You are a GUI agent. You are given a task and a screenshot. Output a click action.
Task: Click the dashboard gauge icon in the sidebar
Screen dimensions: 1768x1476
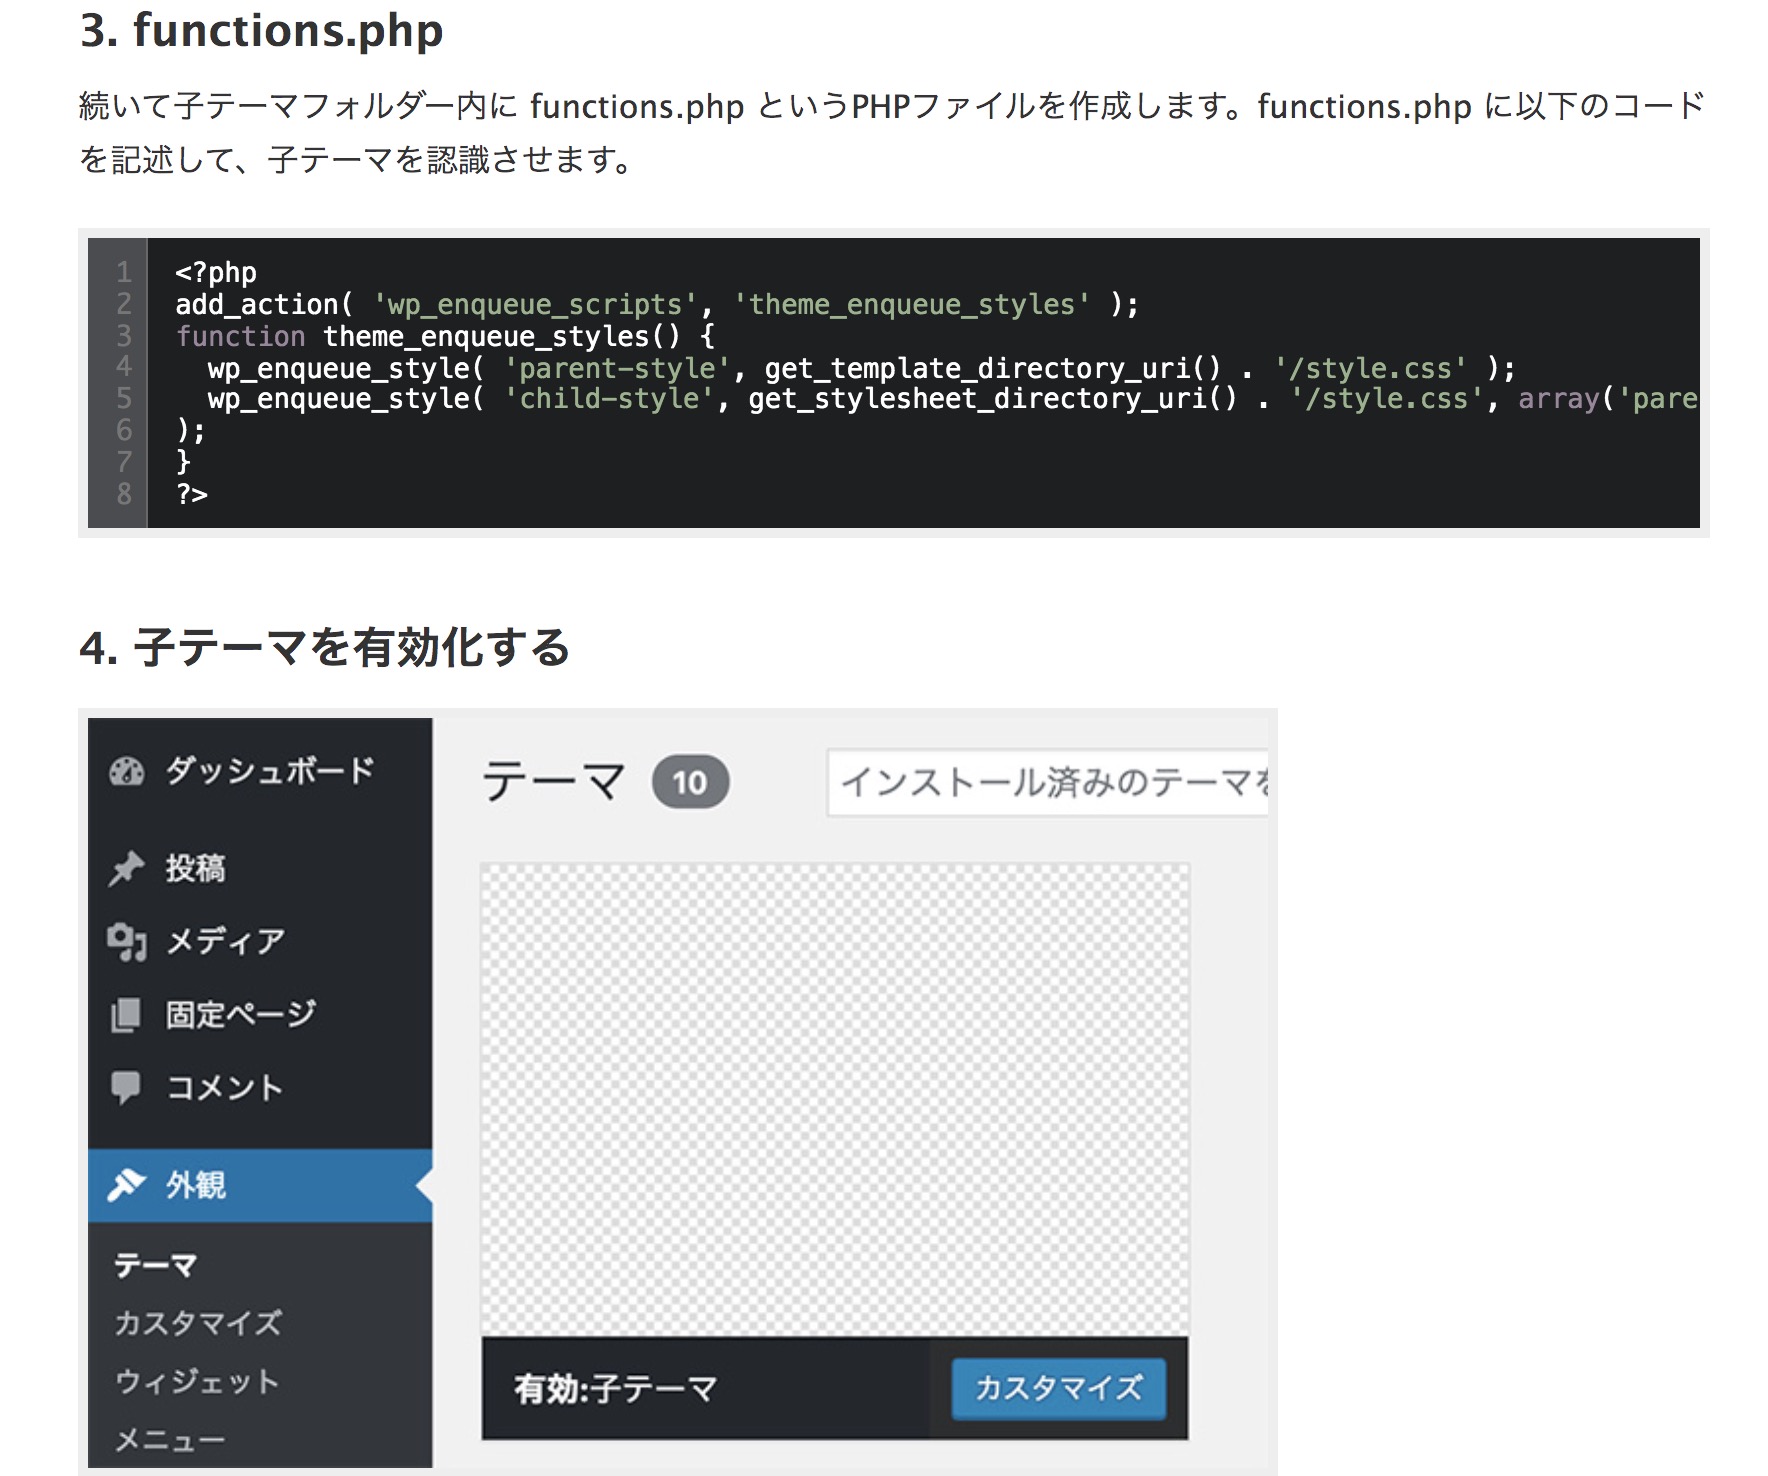point(127,771)
